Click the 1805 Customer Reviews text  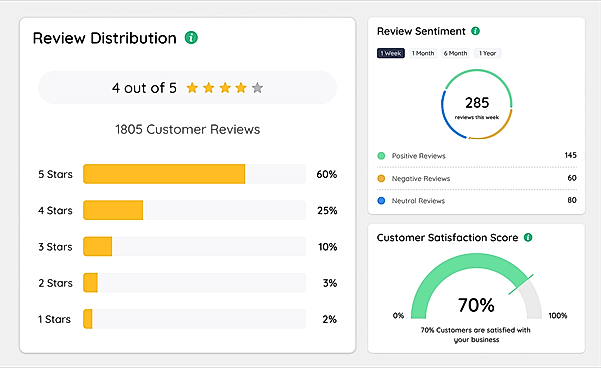[188, 129]
